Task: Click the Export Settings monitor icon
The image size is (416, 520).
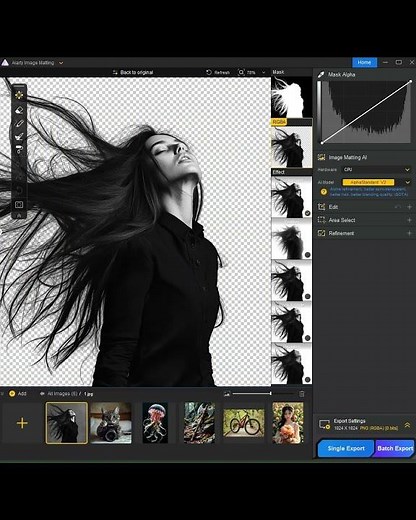Action: coord(324,425)
